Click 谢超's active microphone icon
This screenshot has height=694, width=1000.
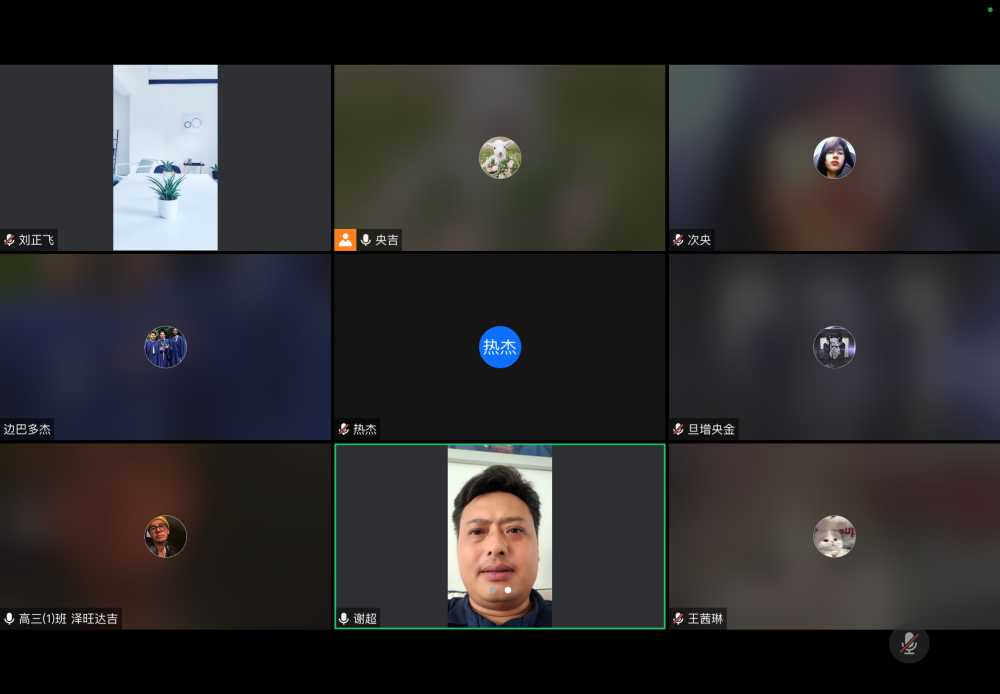(x=344, y=619)
